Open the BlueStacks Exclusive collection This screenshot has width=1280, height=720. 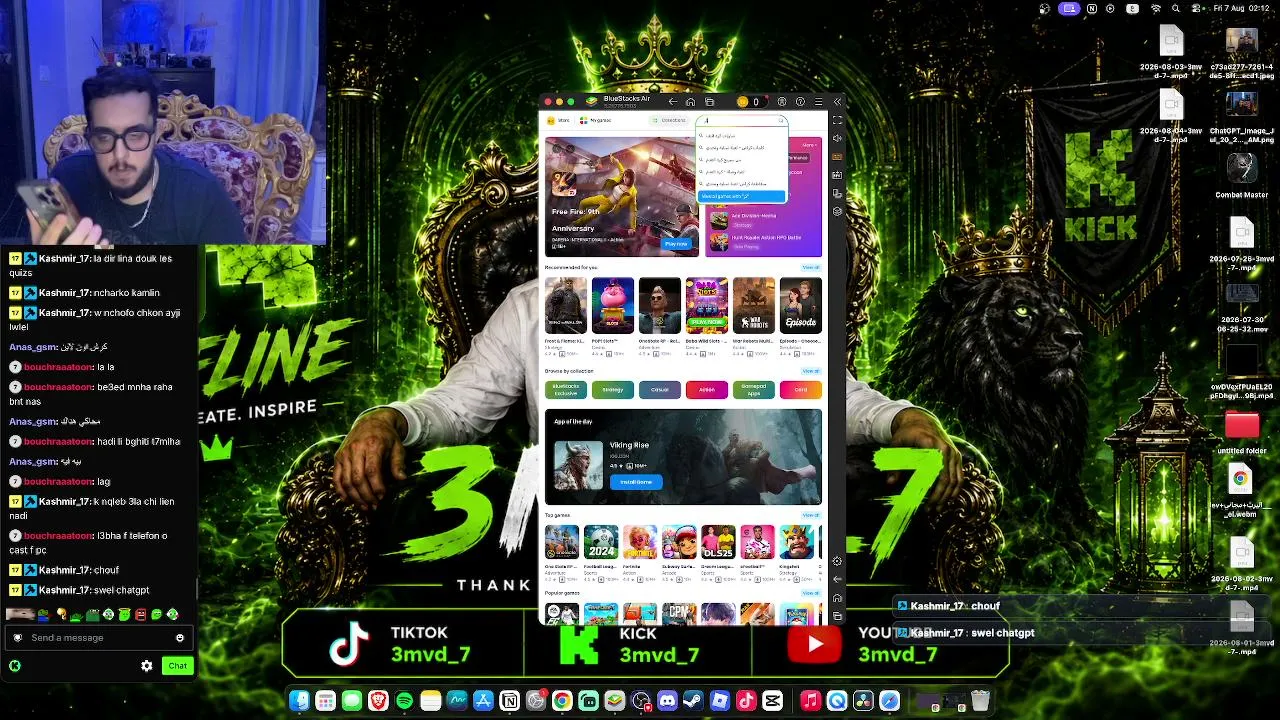click(x=566, y=389)
